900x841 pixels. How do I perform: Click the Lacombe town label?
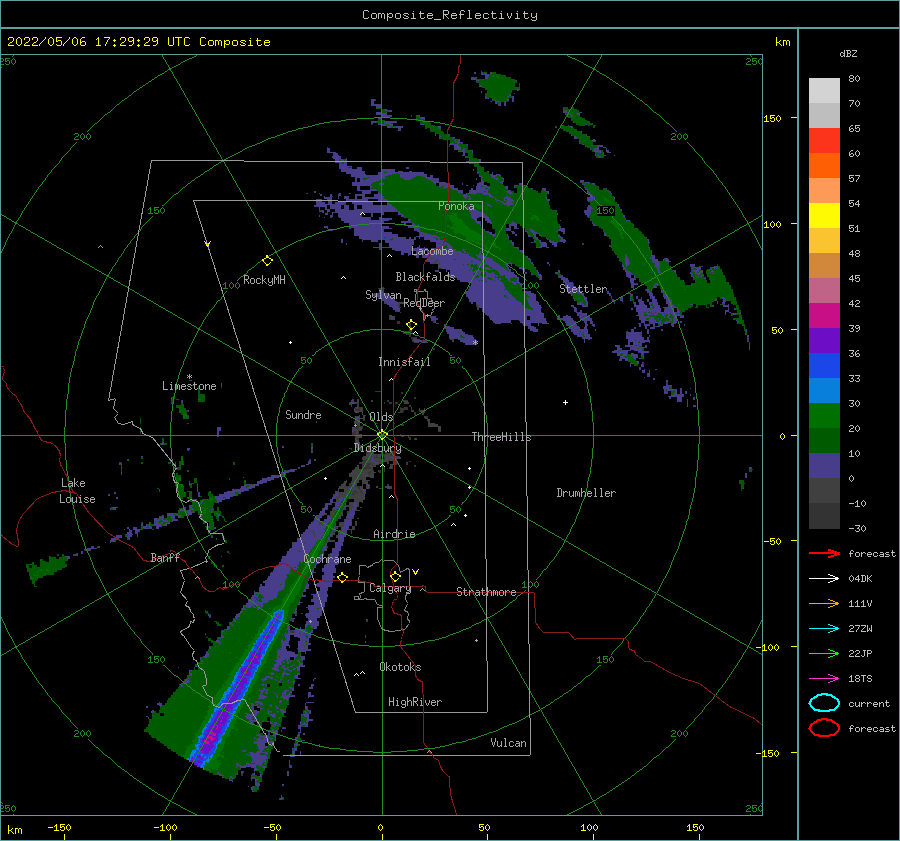click(x=432, y=251)
